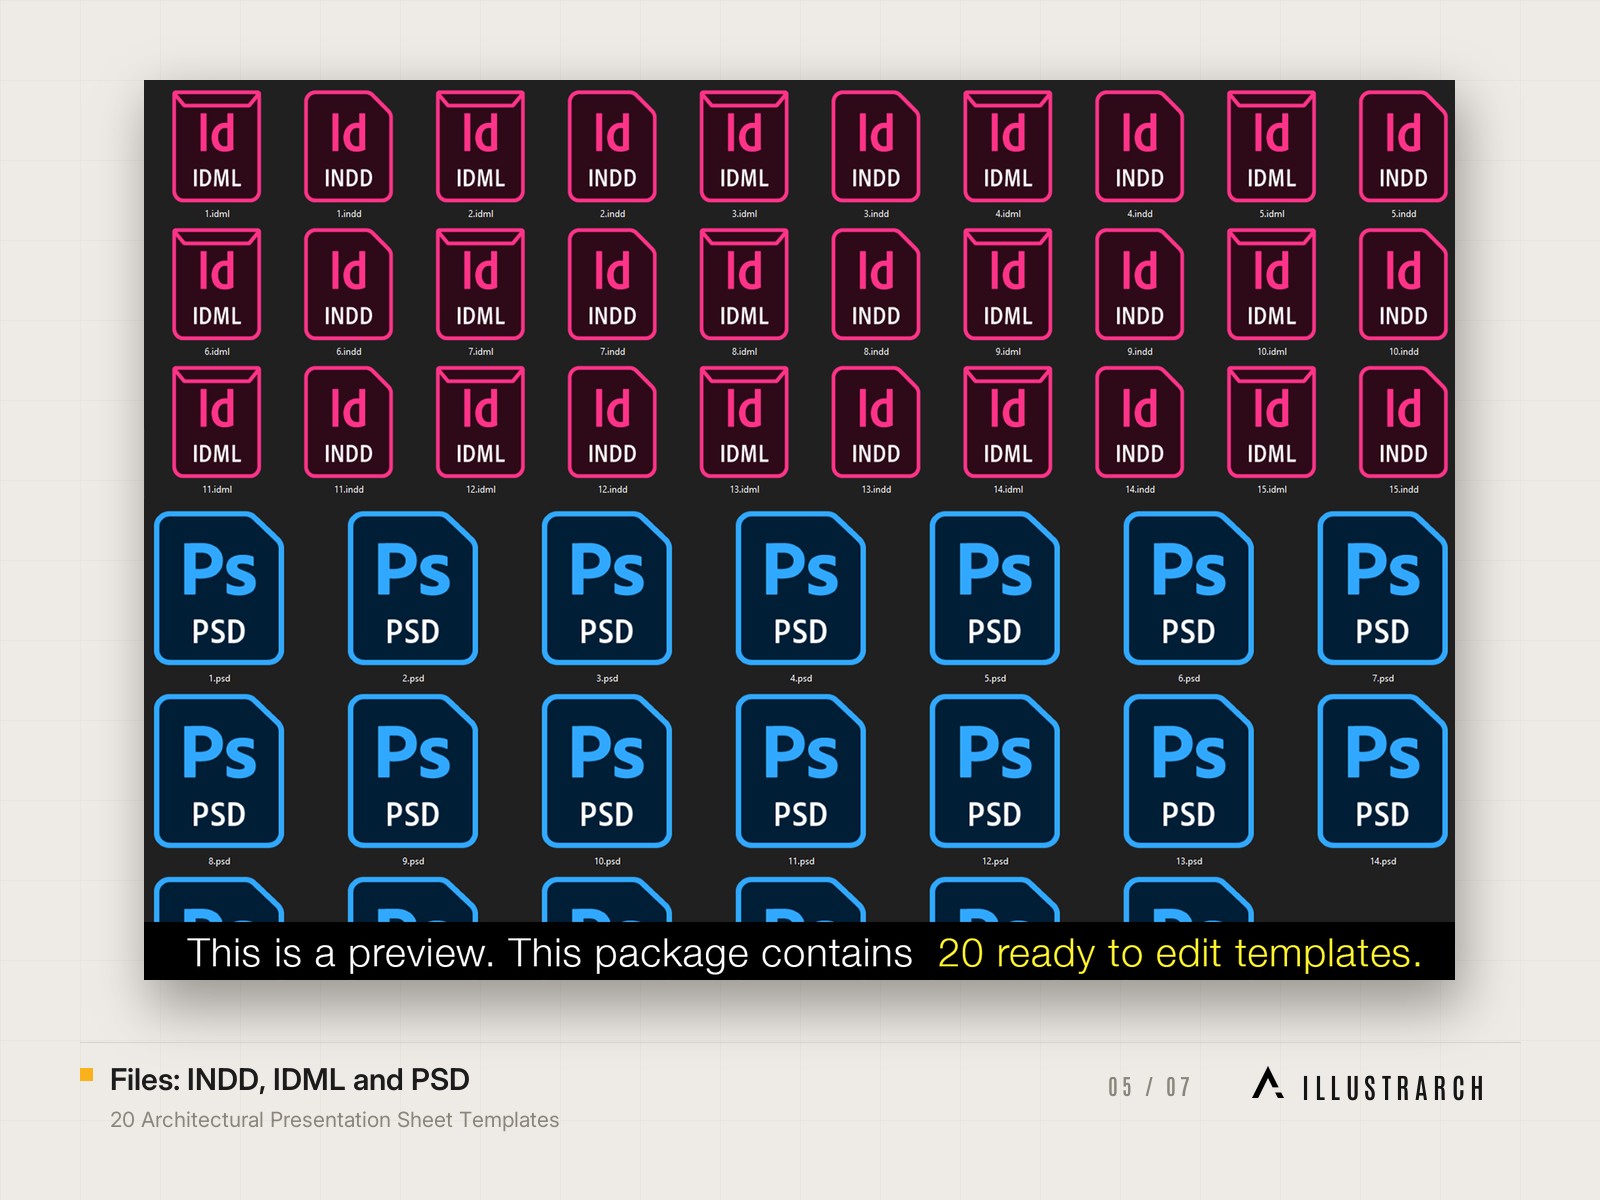Image resolution: width=1600 pixels, height=1200 pixels.
Task: Click the 3.psd file name label
Action: 607,679
